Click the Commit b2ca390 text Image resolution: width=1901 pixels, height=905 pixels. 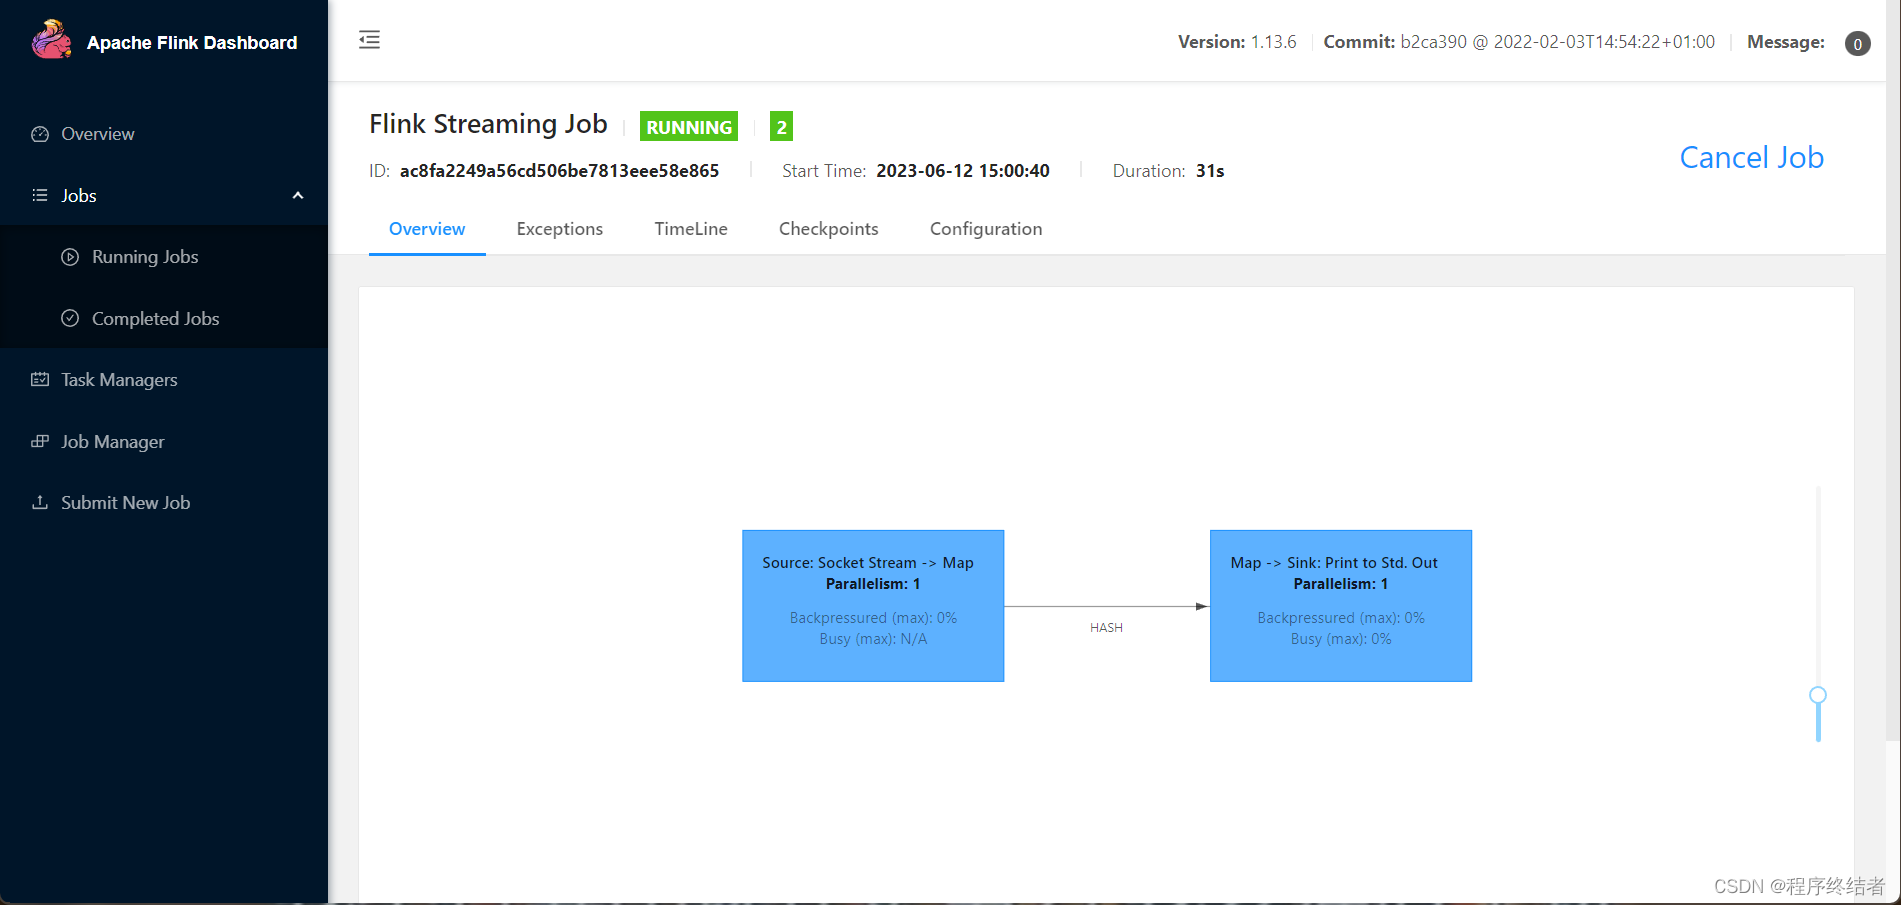click(x=1519, y=42)
